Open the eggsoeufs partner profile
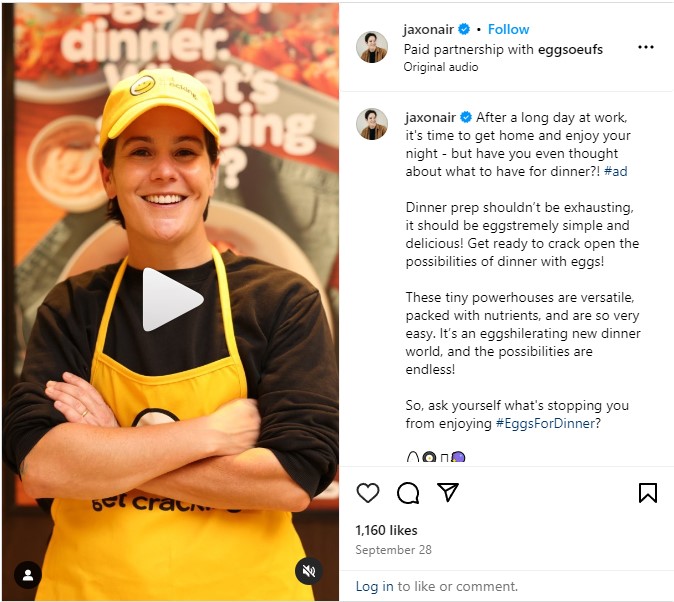This screenshot has height=602, width=674. point(570,49)
